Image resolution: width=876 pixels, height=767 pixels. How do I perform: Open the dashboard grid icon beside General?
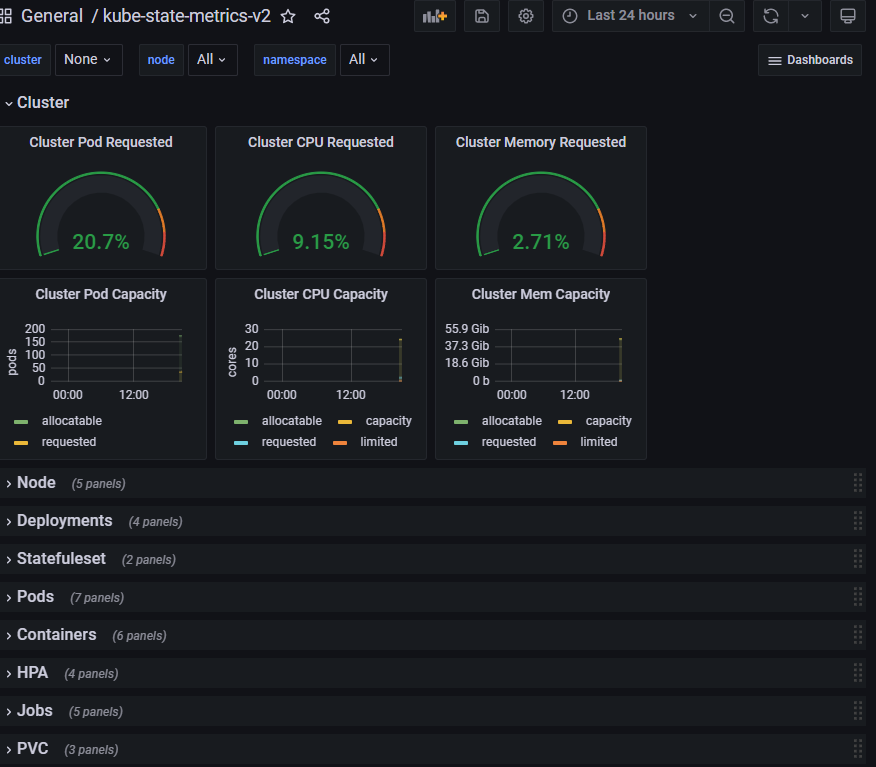tap(6, 16)
